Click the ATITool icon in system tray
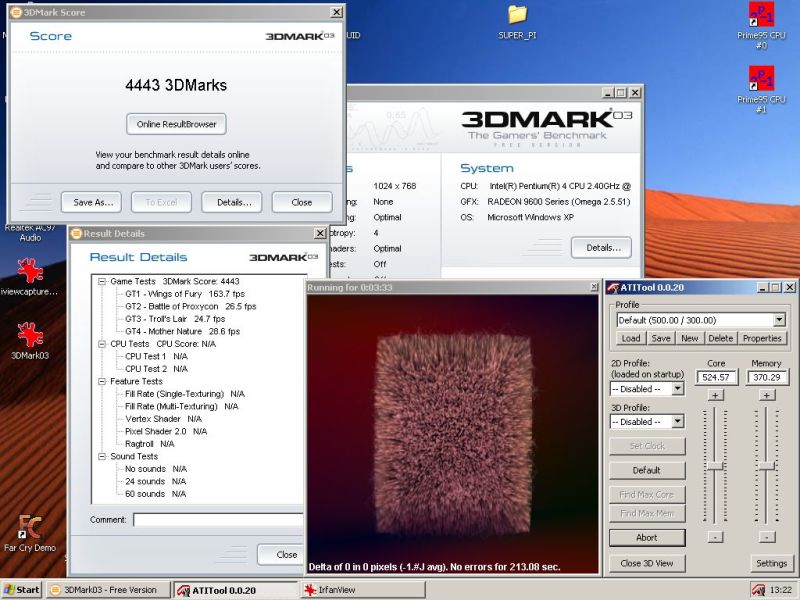The width and height of the screenshot is (800, 600). pyautogui.click(x=759, y=590)
